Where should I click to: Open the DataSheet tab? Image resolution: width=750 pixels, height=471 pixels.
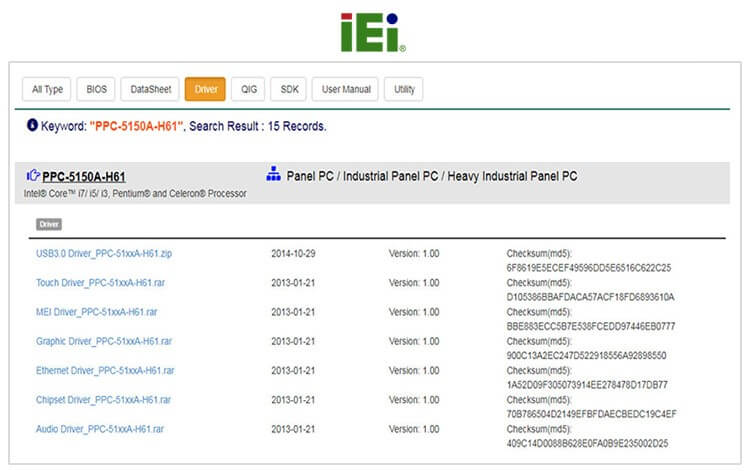150,89
